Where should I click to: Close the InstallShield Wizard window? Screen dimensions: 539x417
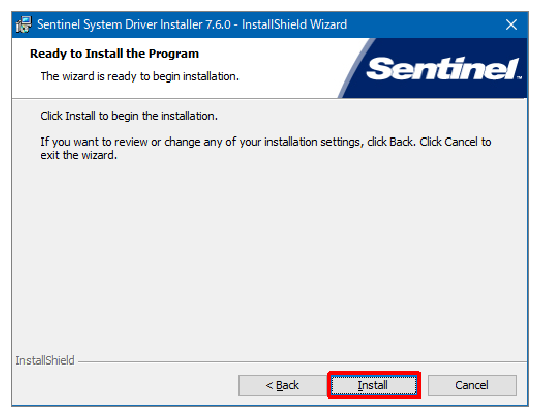[511, 25]
